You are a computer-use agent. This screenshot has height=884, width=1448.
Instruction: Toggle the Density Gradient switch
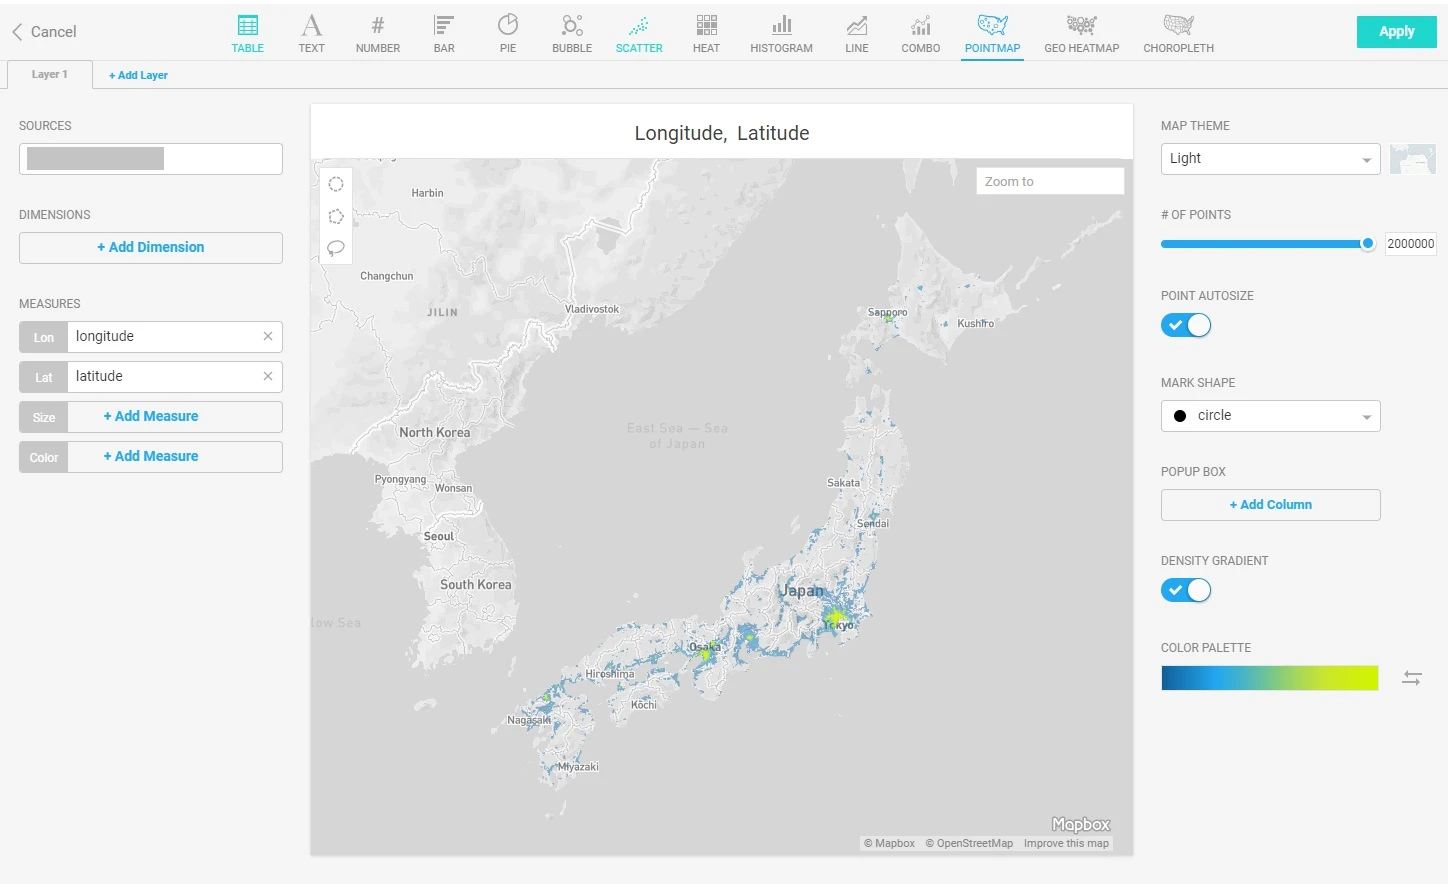click(x=1186, y=590)
